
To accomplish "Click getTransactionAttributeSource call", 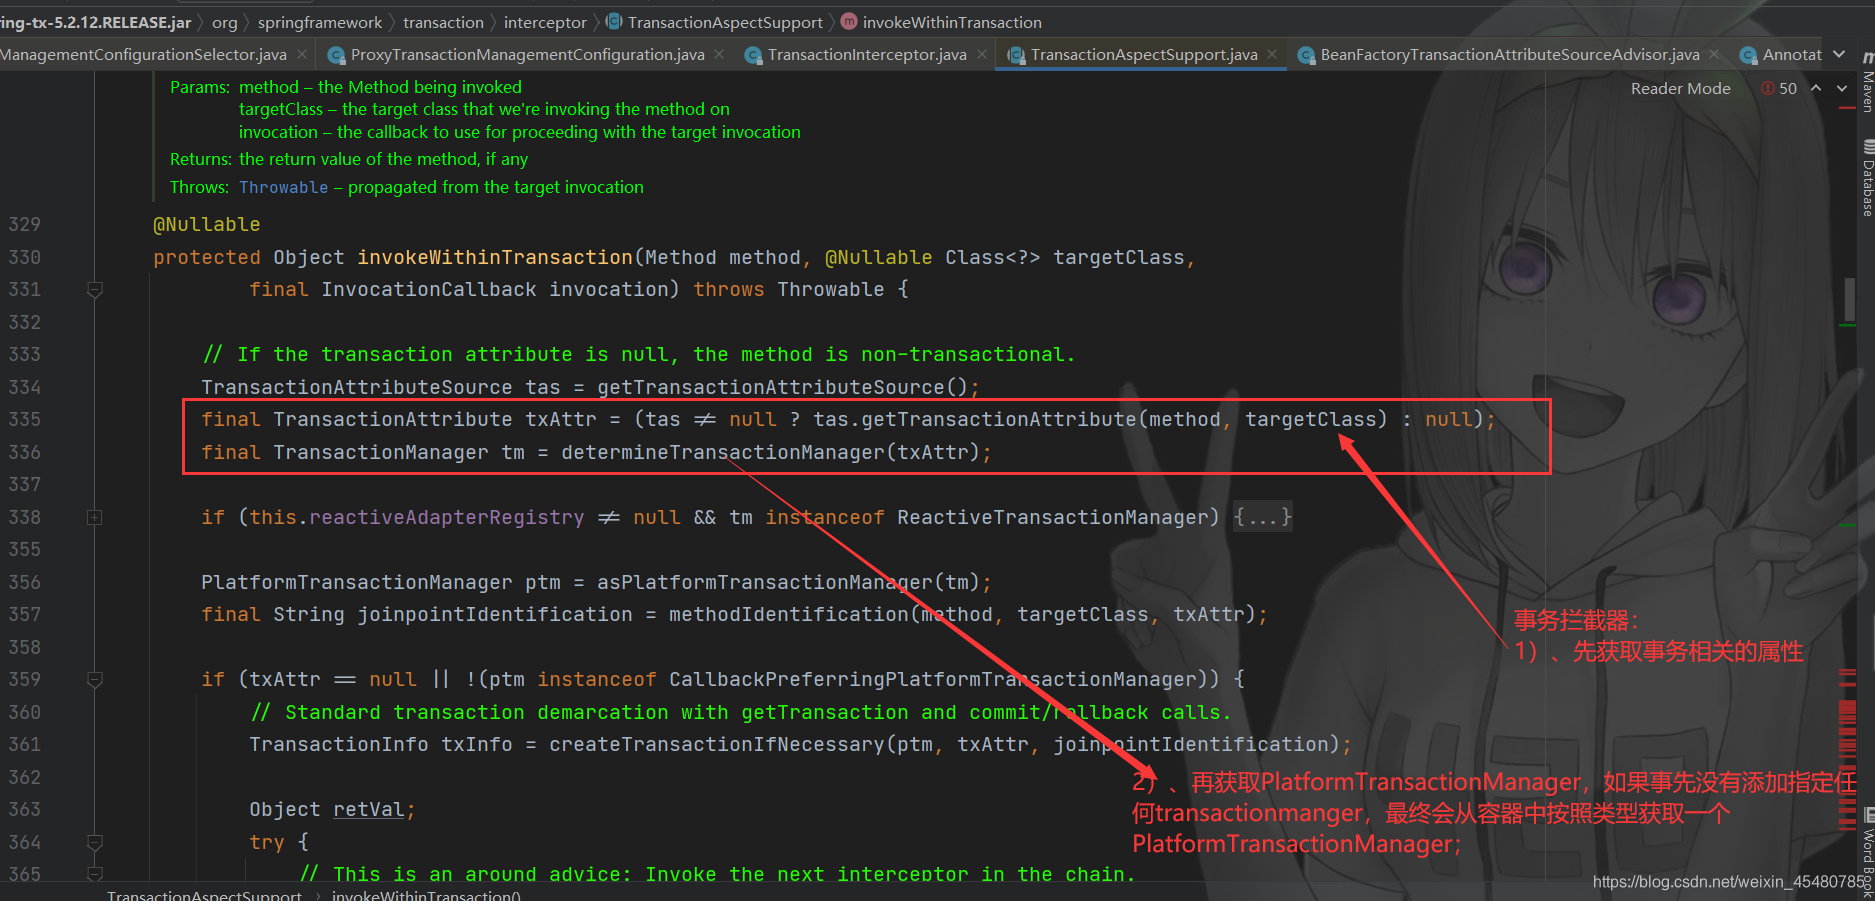I will 770,388.
